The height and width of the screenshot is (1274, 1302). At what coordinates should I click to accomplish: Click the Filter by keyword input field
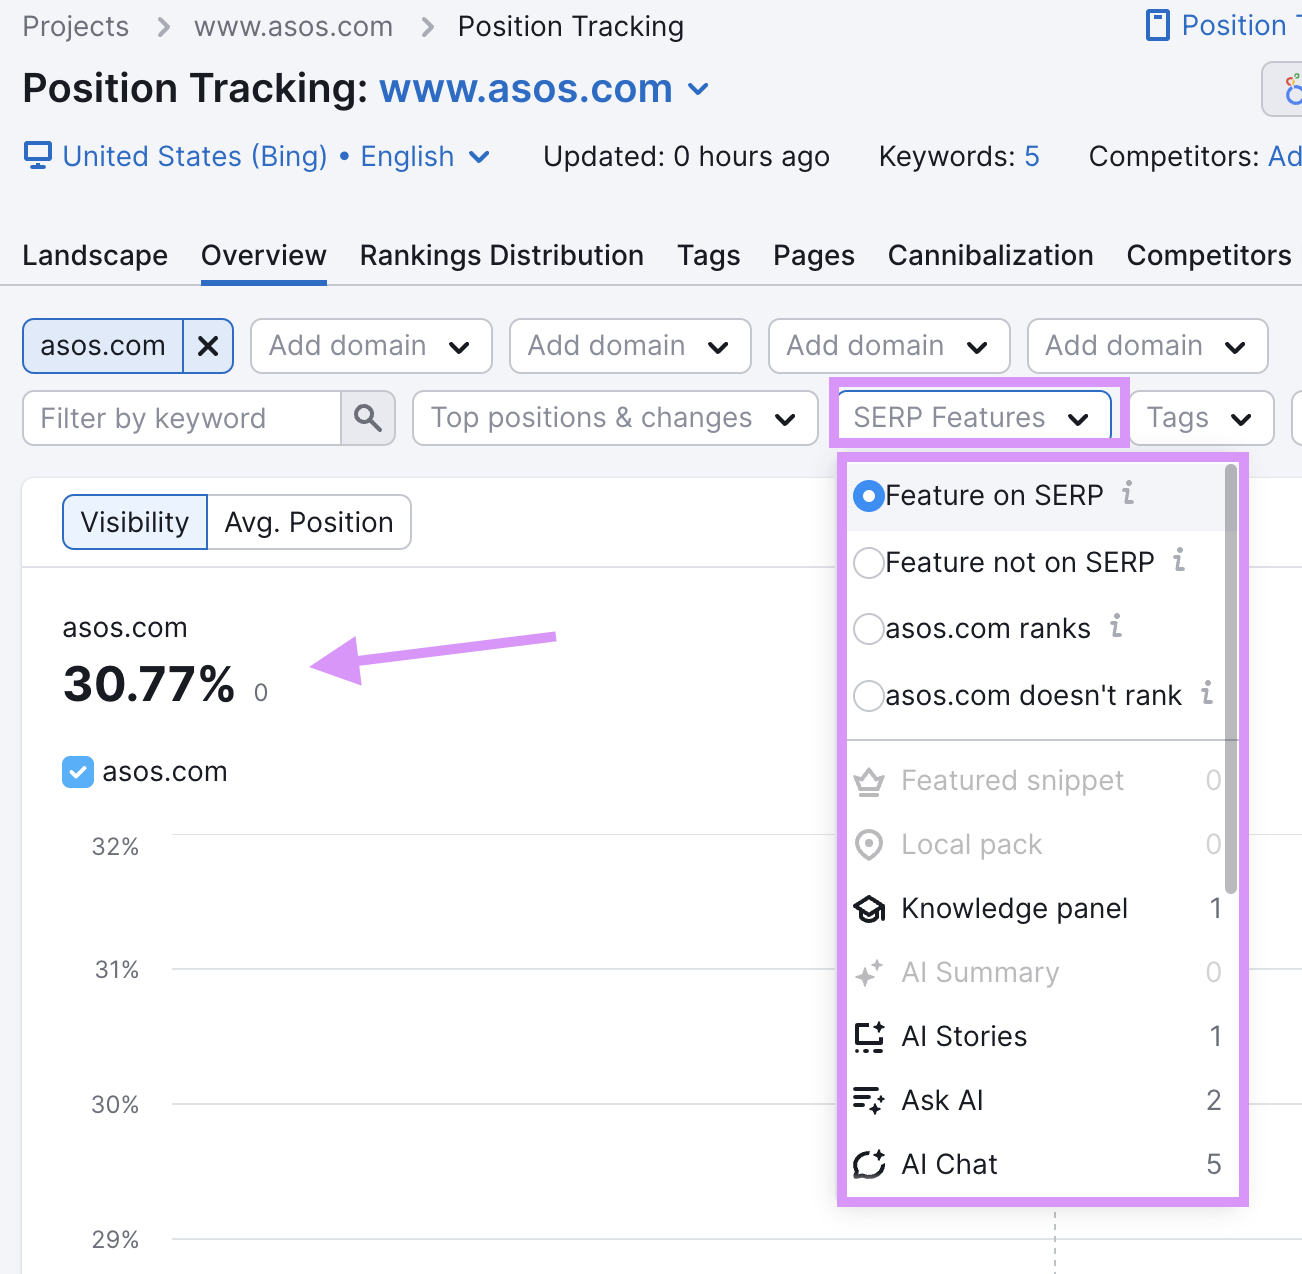point(182,418)
